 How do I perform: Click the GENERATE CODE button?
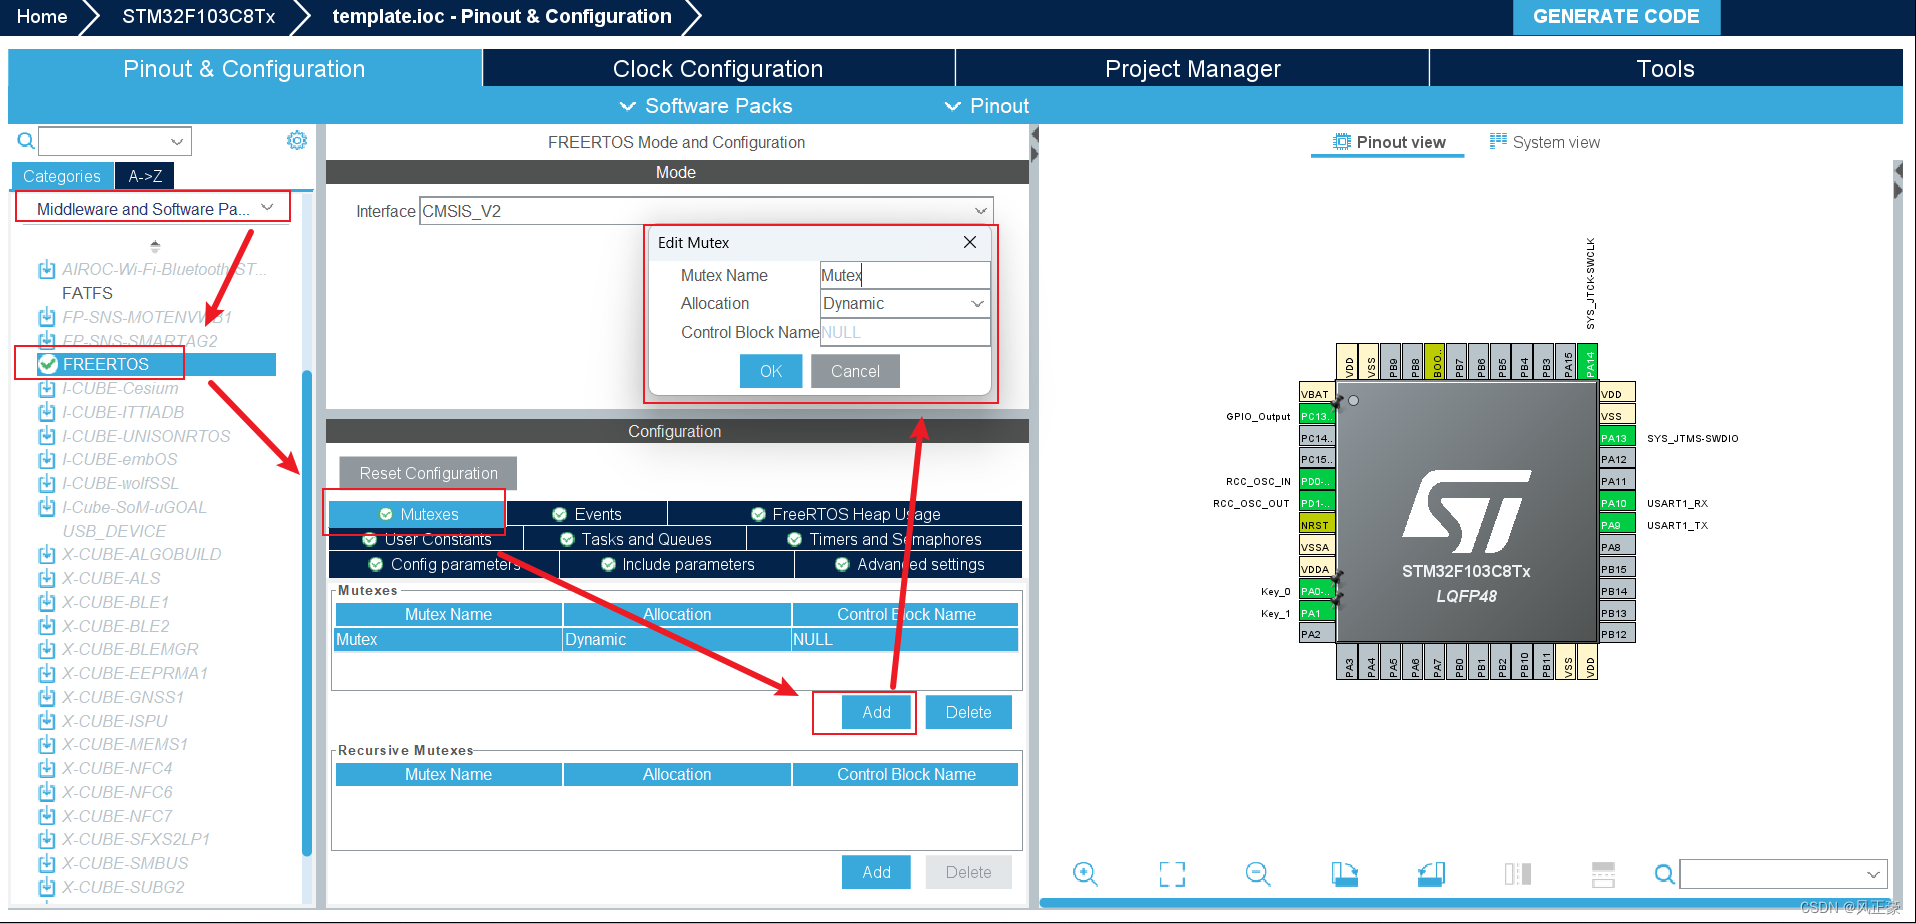coord(1616,17)
